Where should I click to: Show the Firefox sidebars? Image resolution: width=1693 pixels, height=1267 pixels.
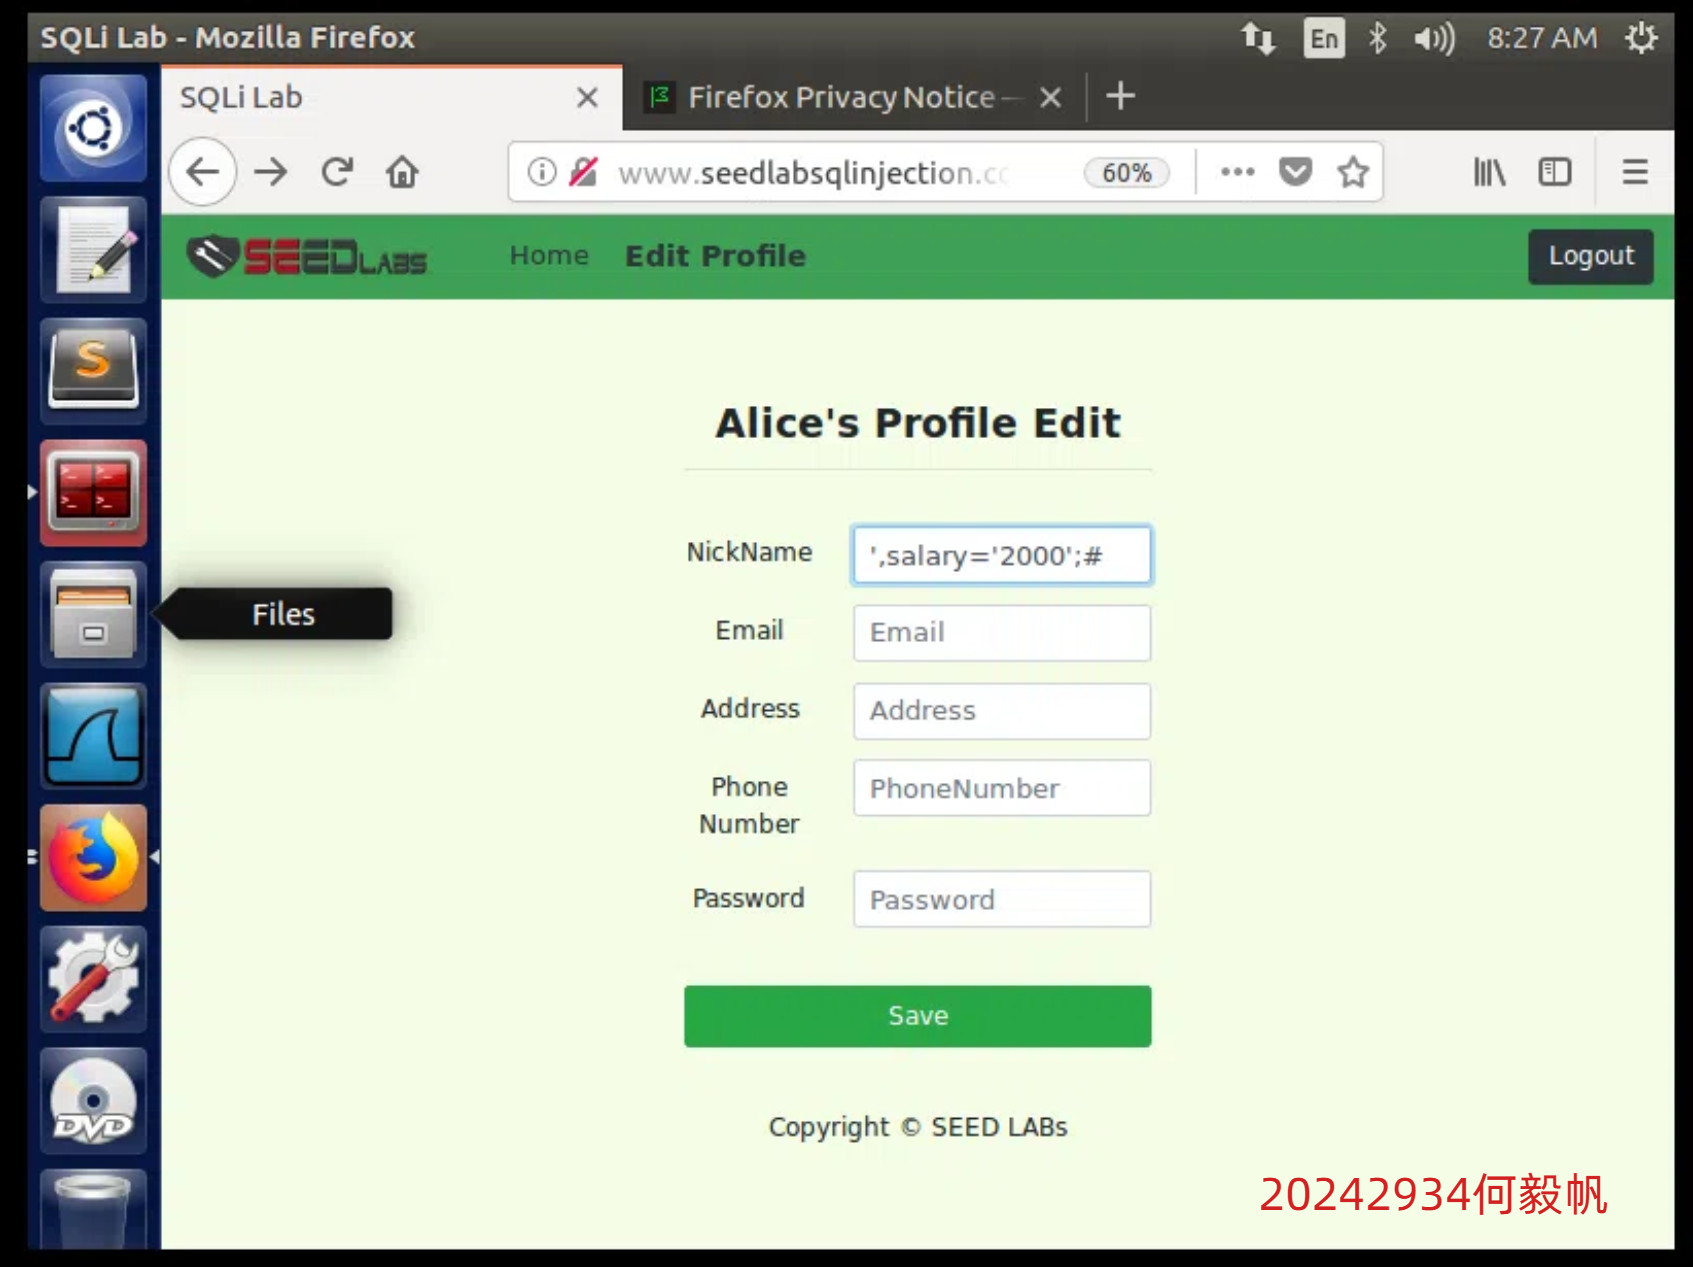click(x=1555, y=172)
